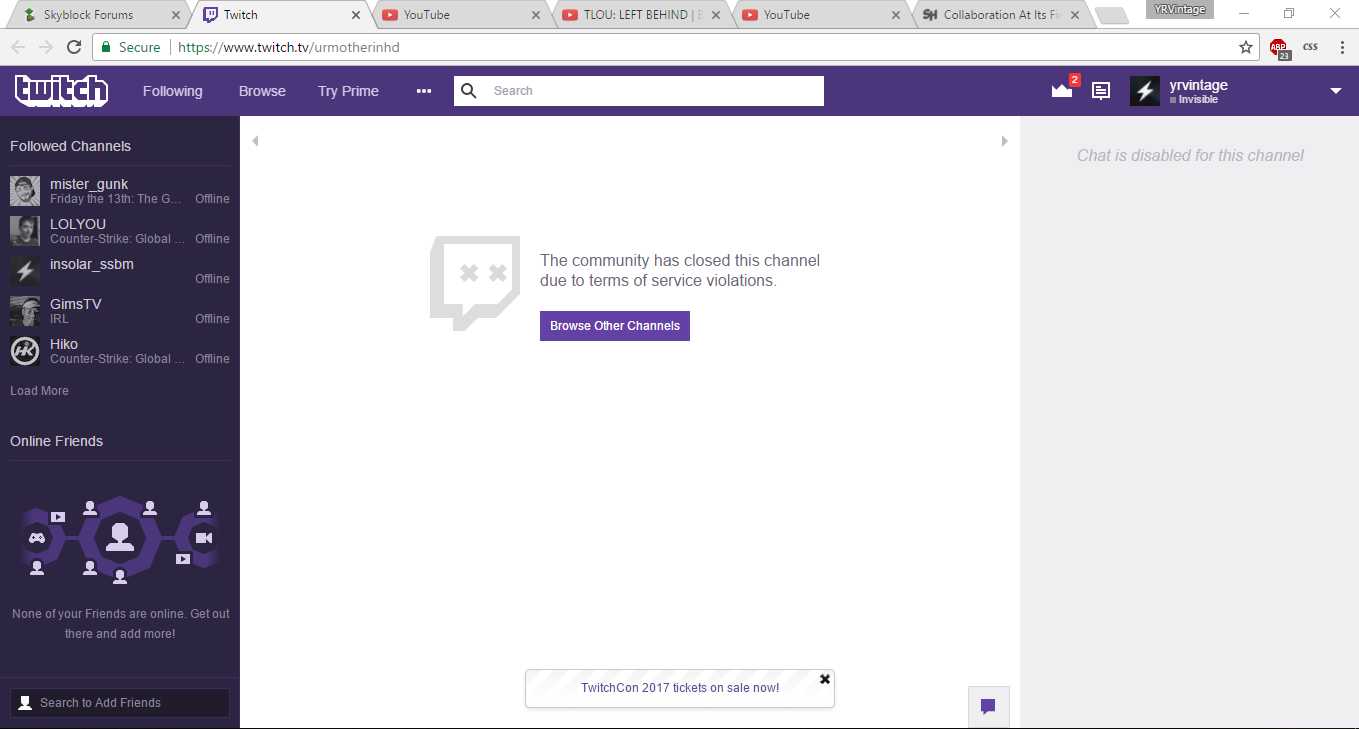Open TwitchCon 2017 tickets link
This screenshot has height=729, width=1359.
tap(680, 688)
